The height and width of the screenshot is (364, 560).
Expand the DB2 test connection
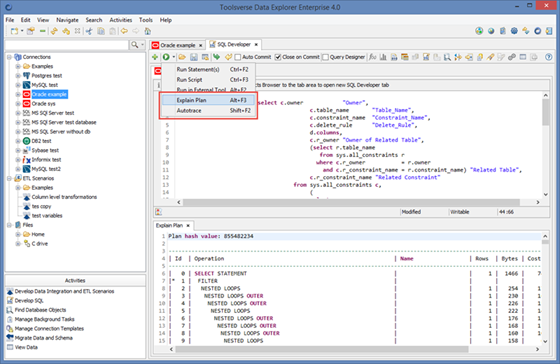[x=18, y=141]
